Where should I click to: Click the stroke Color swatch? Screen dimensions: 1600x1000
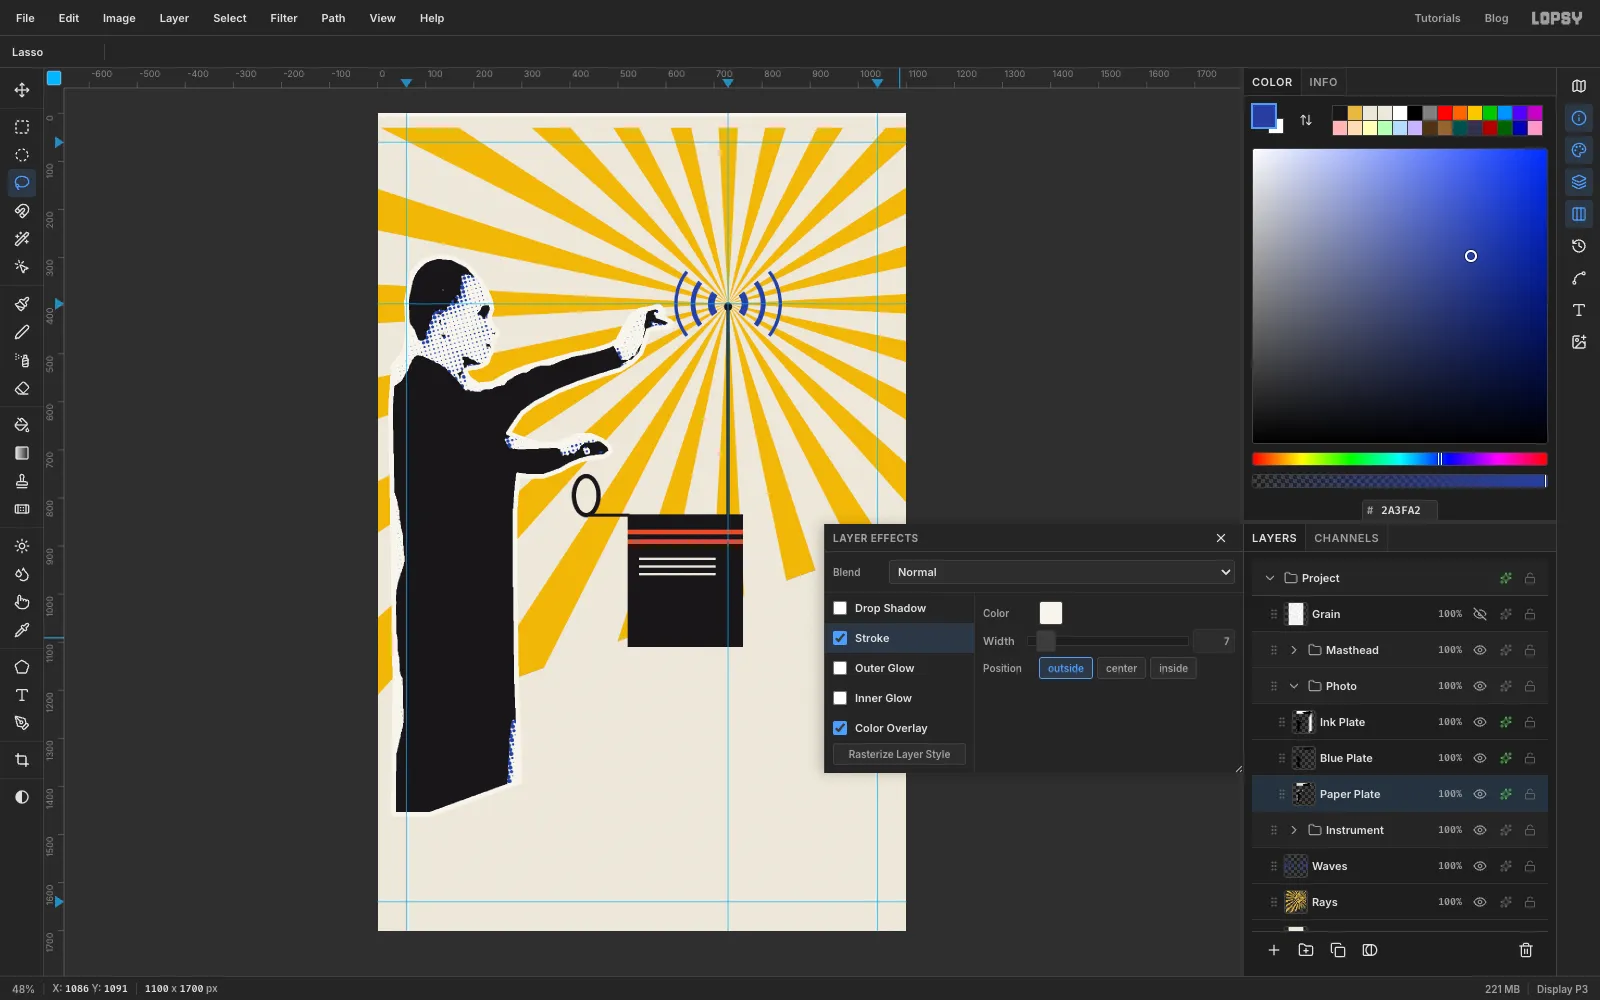(1051, 613)
